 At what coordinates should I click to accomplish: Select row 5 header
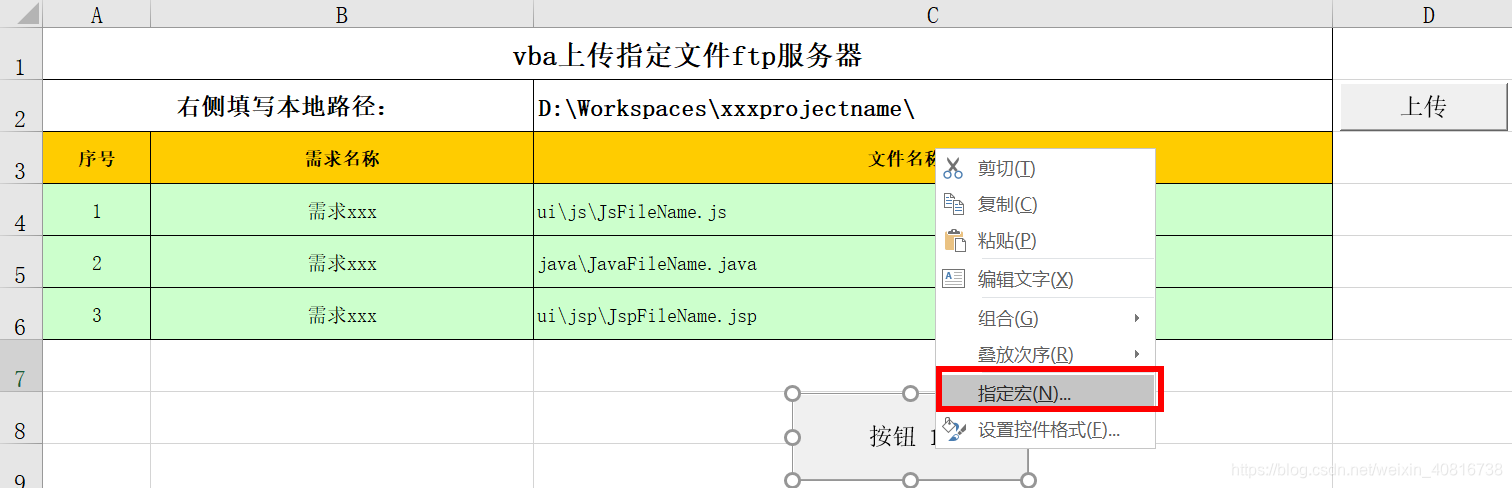coord(21,262)
